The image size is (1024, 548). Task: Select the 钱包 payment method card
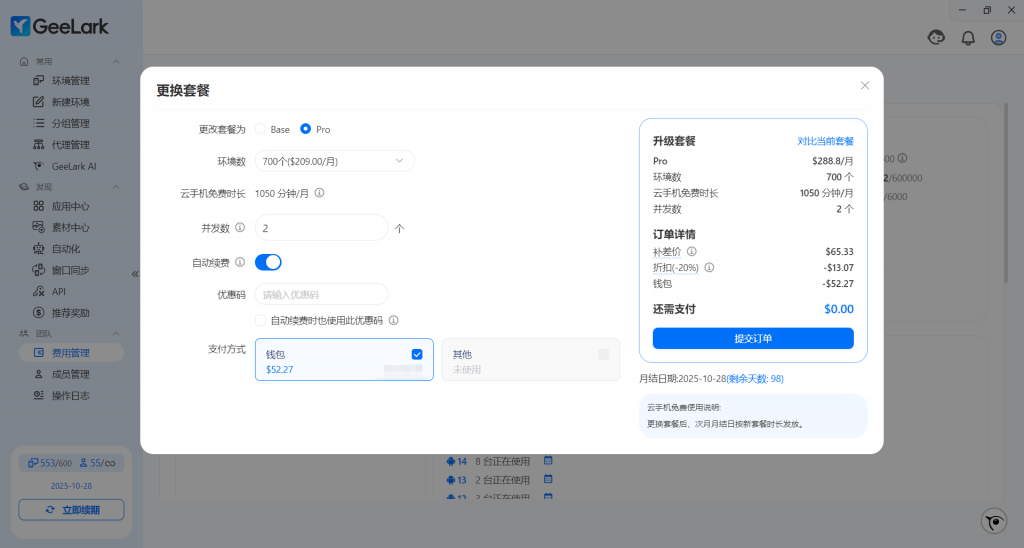pos(344,360)
